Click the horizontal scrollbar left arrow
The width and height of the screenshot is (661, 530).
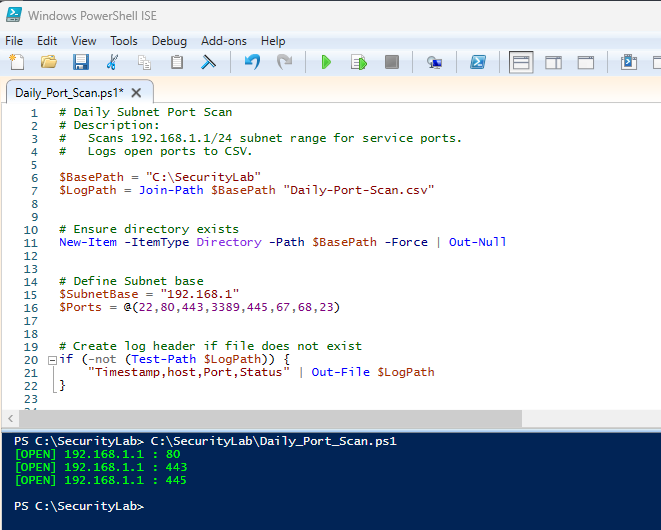point(11,419)
